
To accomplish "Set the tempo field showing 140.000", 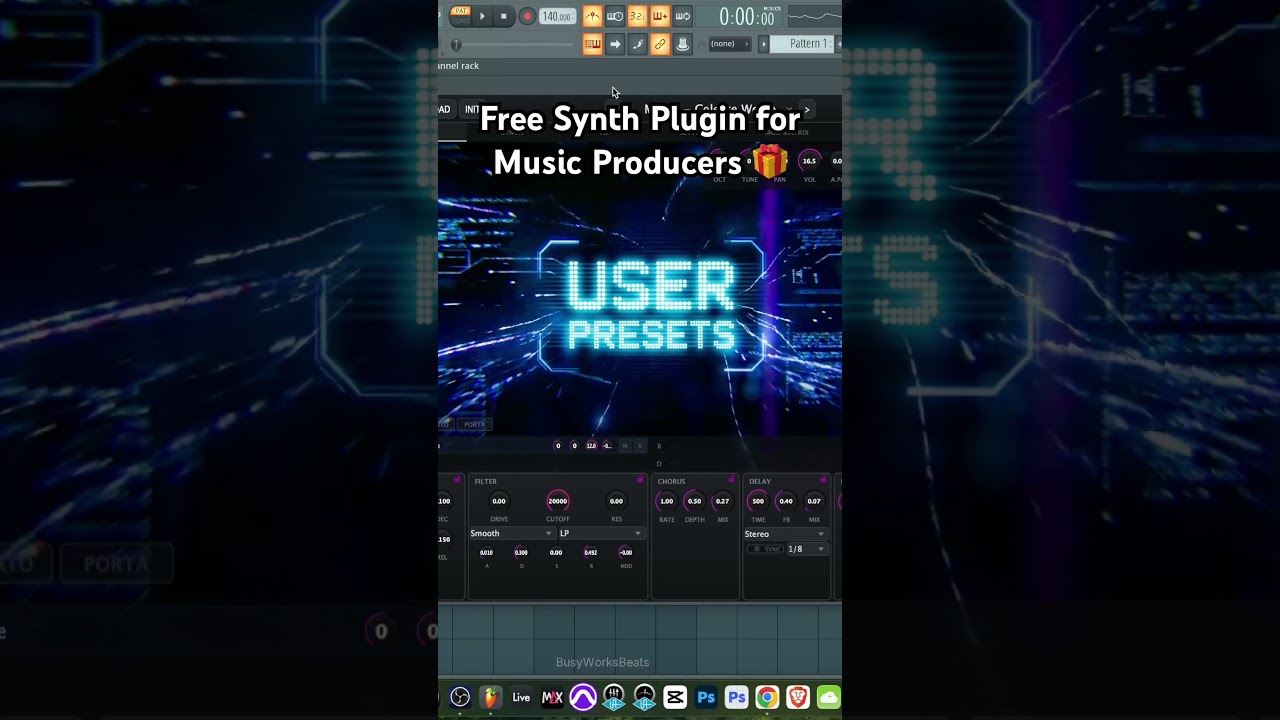I will point(557,16).
